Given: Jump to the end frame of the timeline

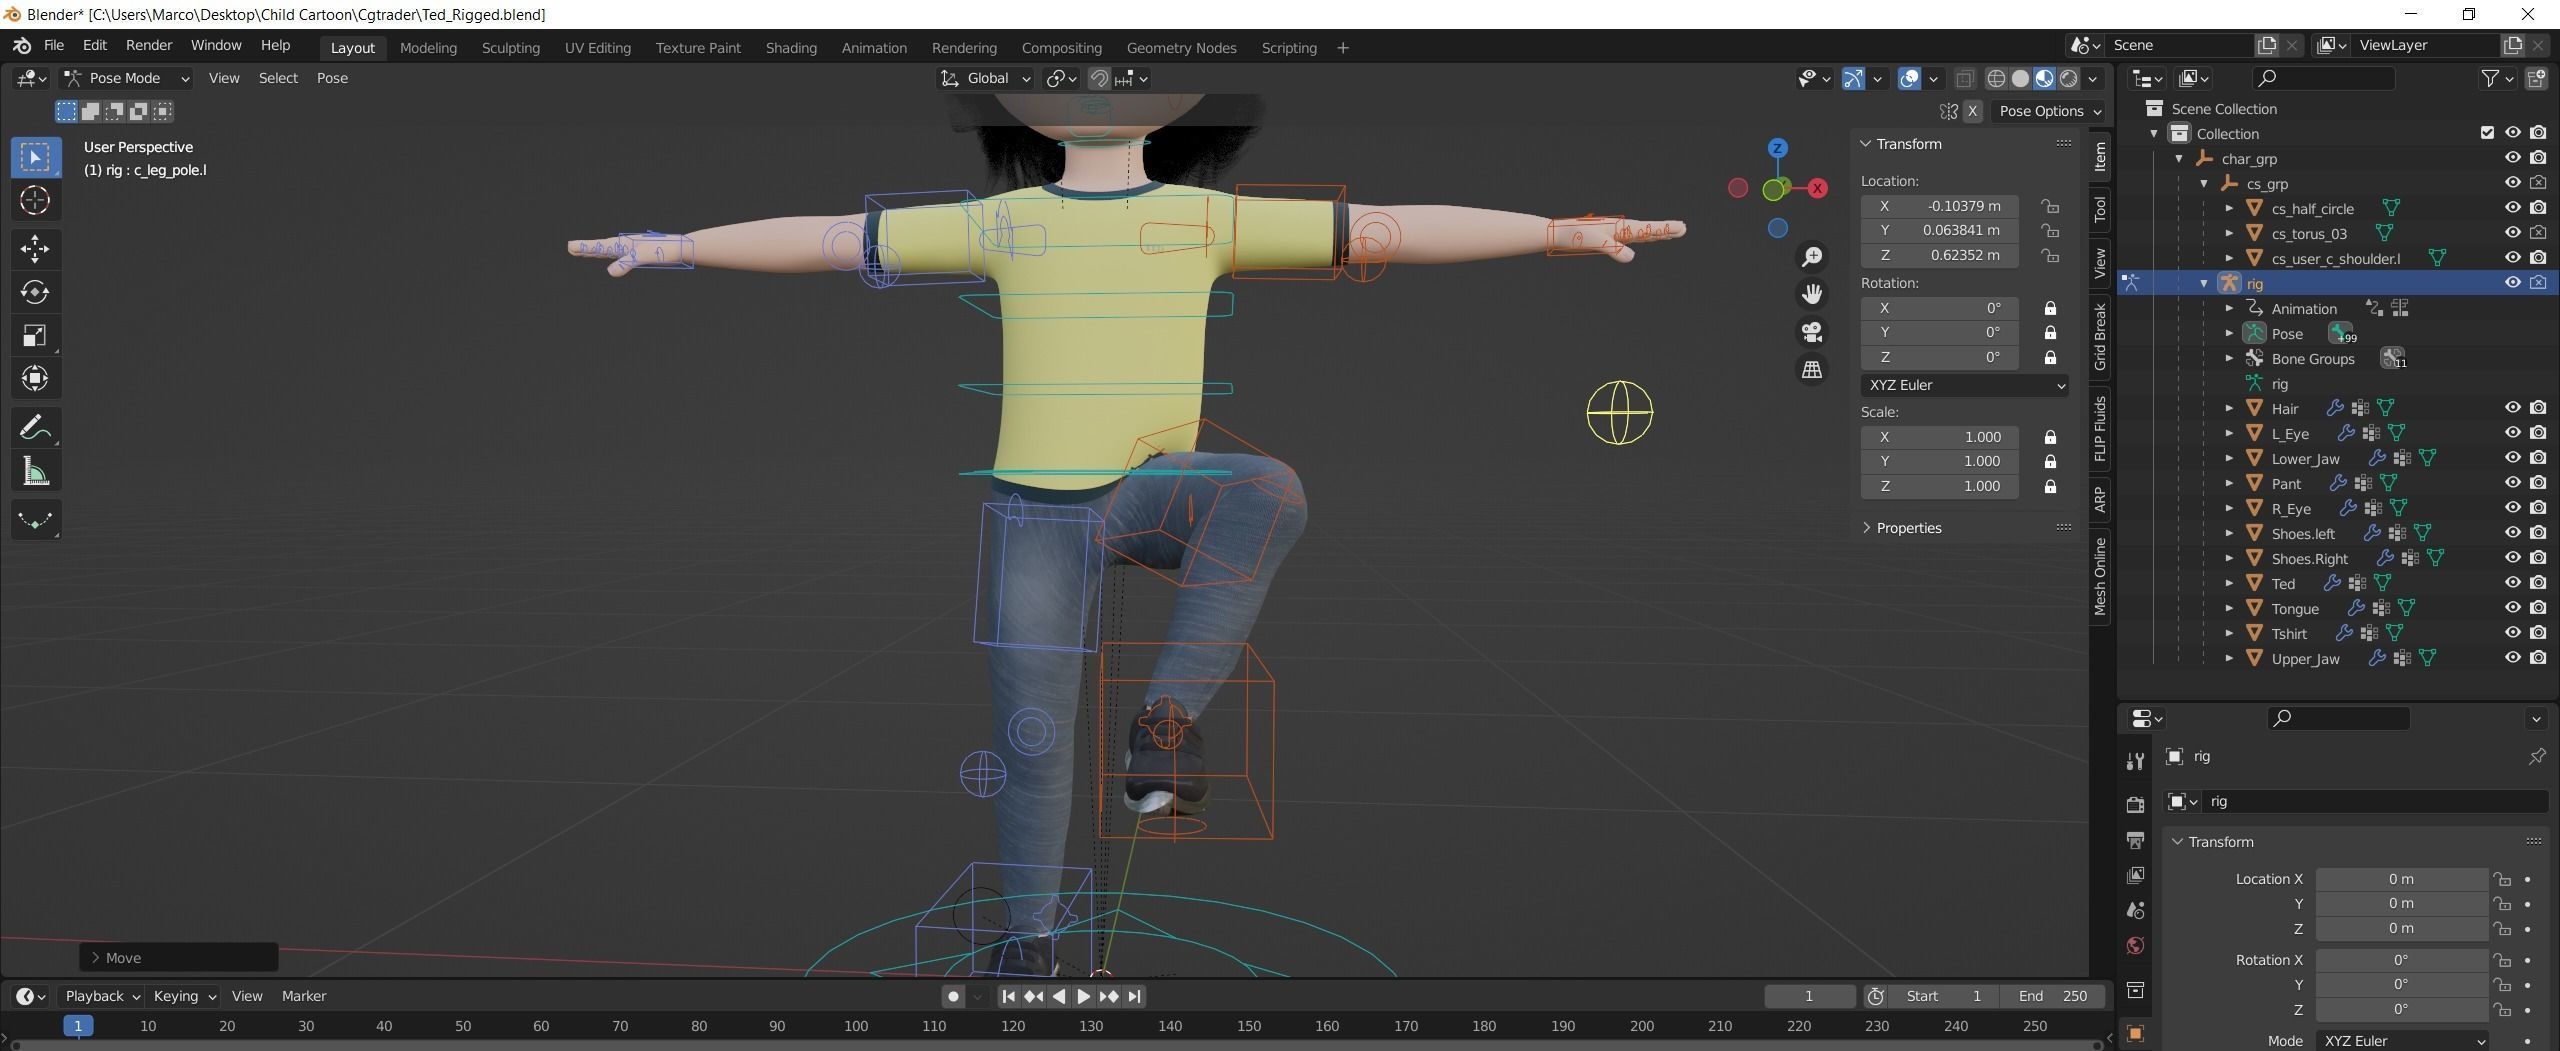Looking at the screenshot, I should tap(1134, 996).
